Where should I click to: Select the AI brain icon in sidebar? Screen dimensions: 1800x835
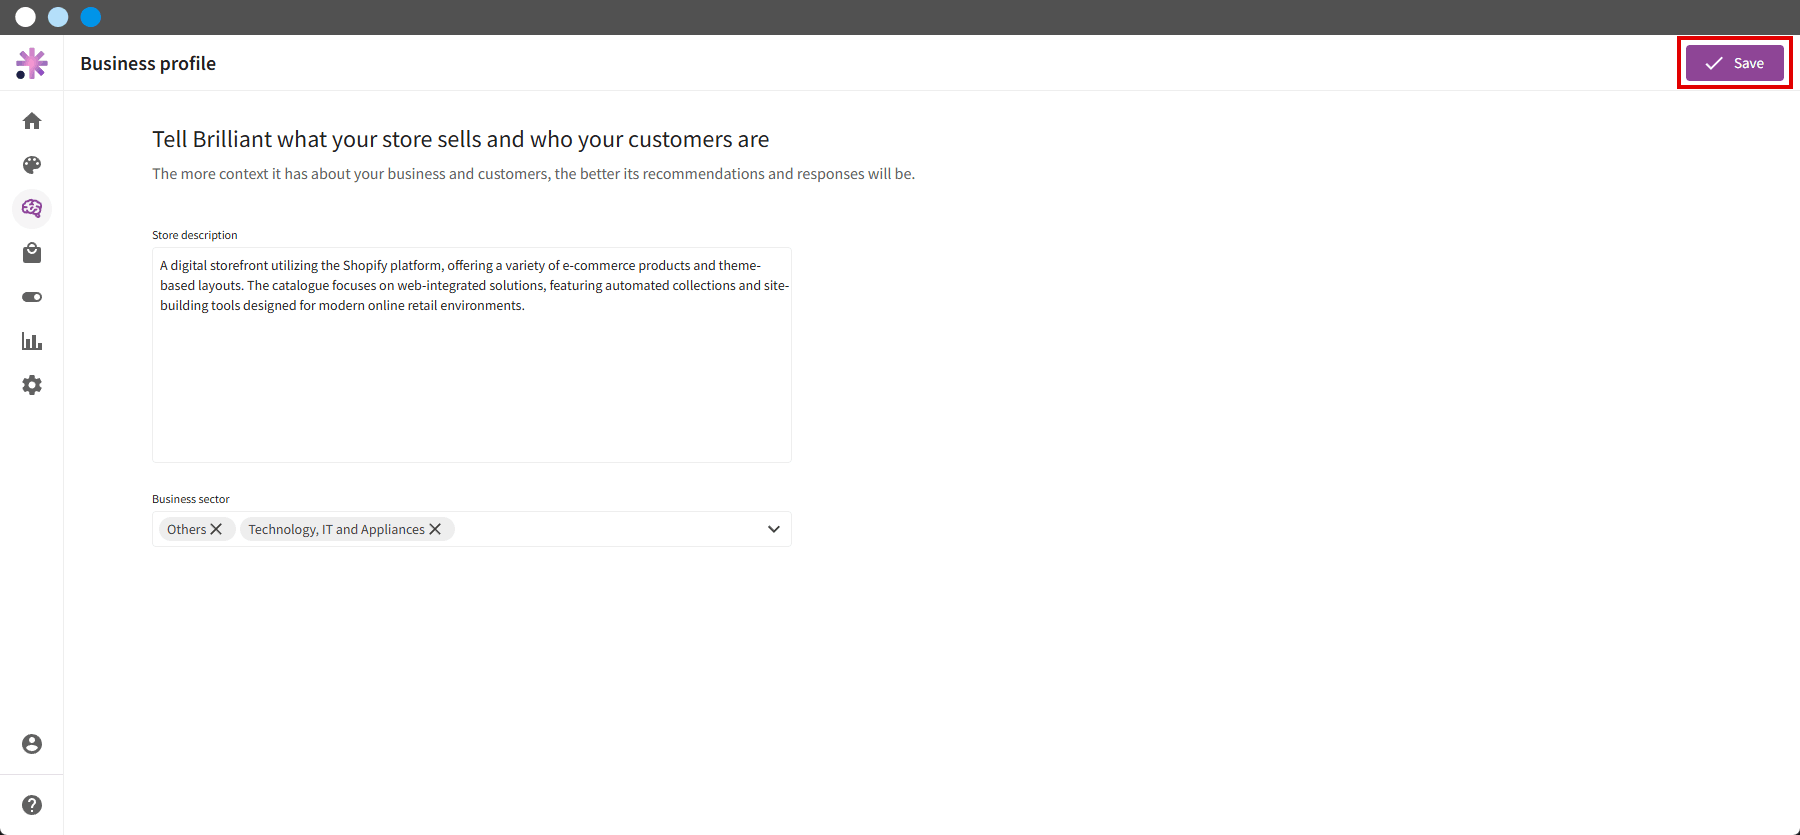pyautogui.click(x=32, y=208)
